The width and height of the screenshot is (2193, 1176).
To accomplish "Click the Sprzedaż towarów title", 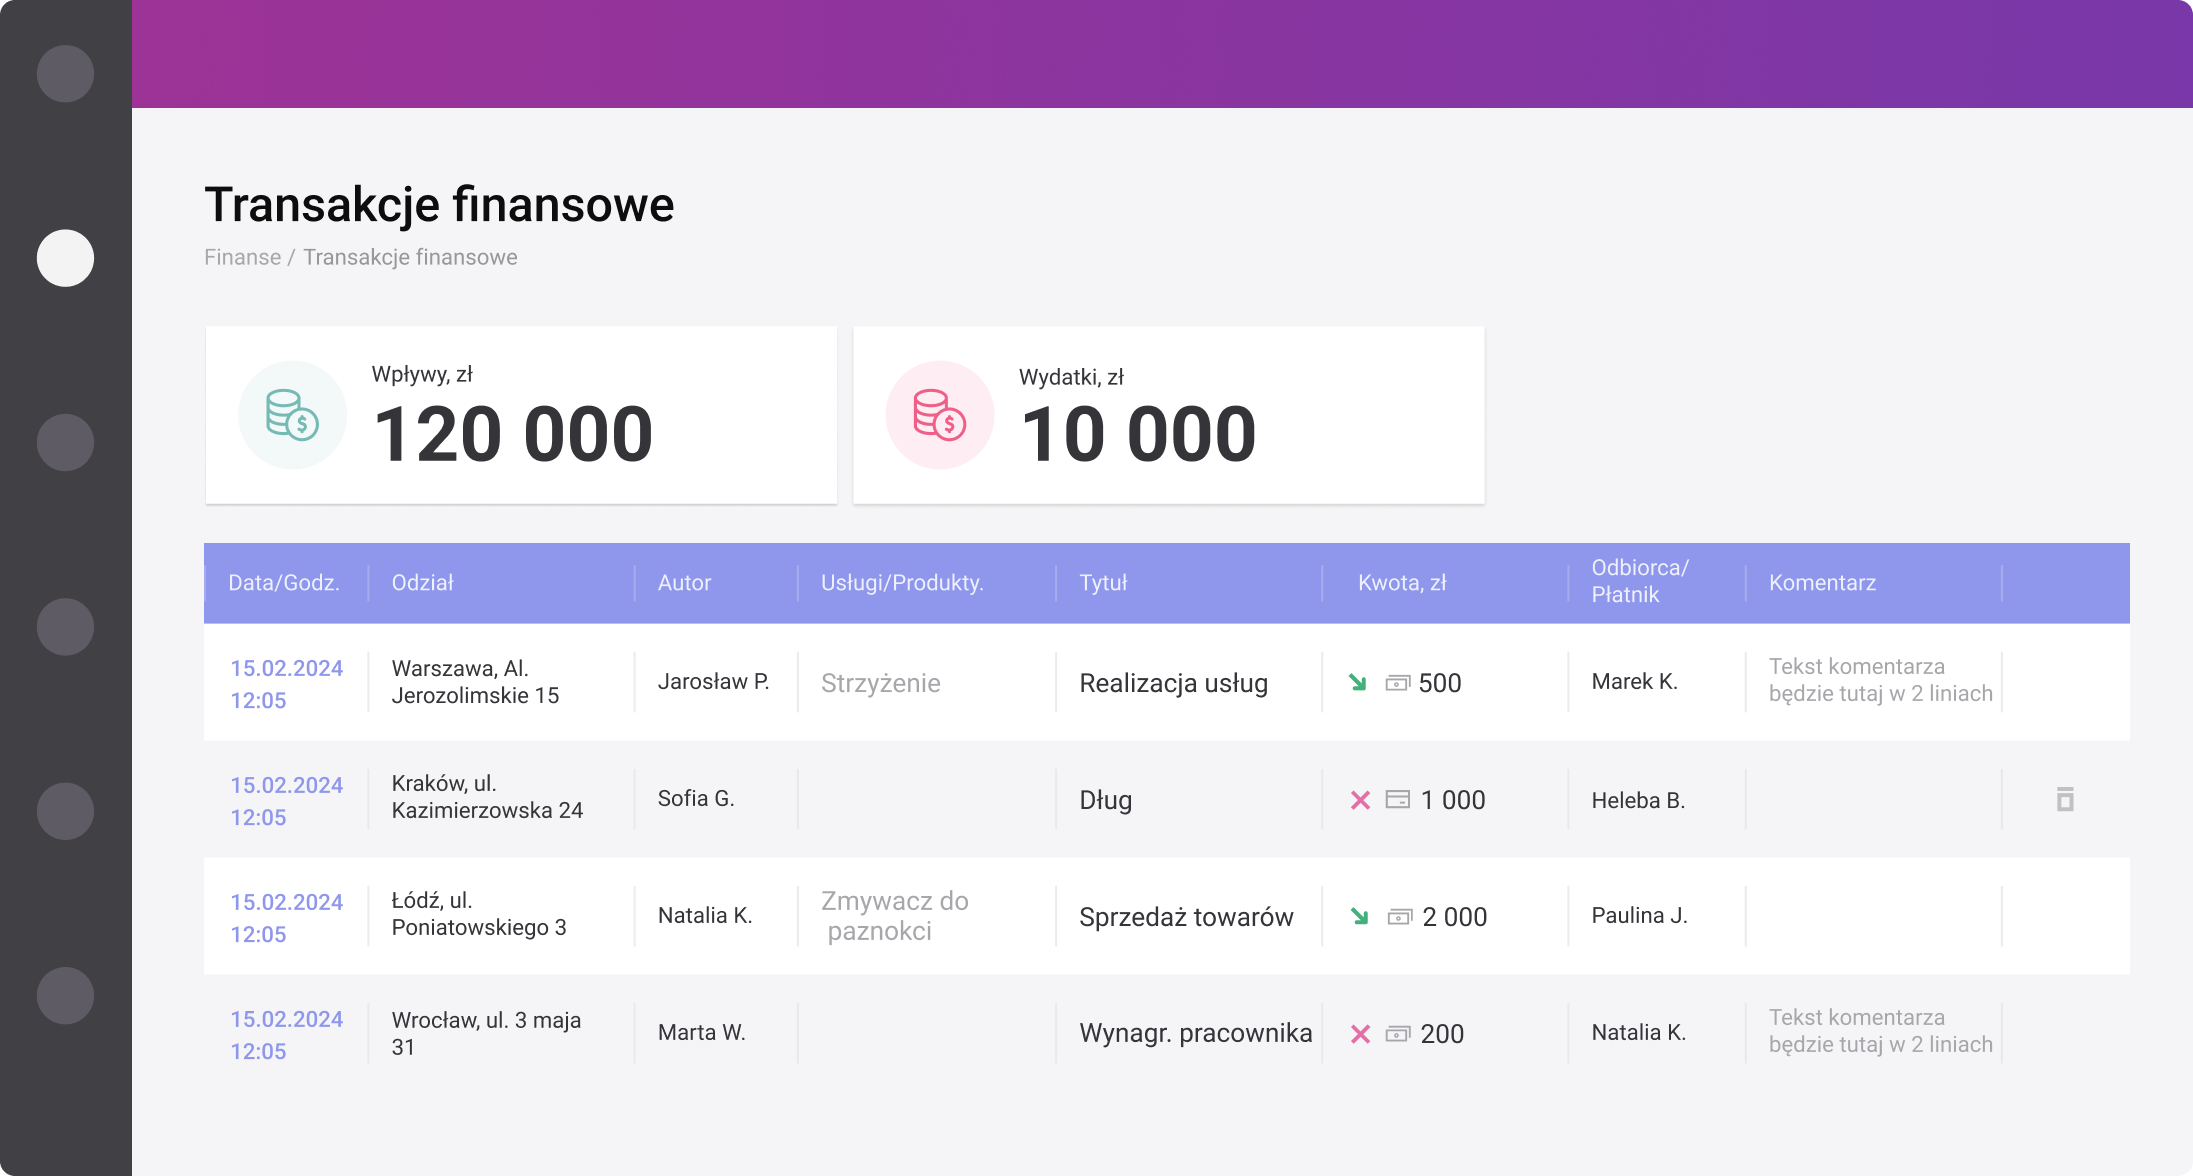I will (1186, 917).
